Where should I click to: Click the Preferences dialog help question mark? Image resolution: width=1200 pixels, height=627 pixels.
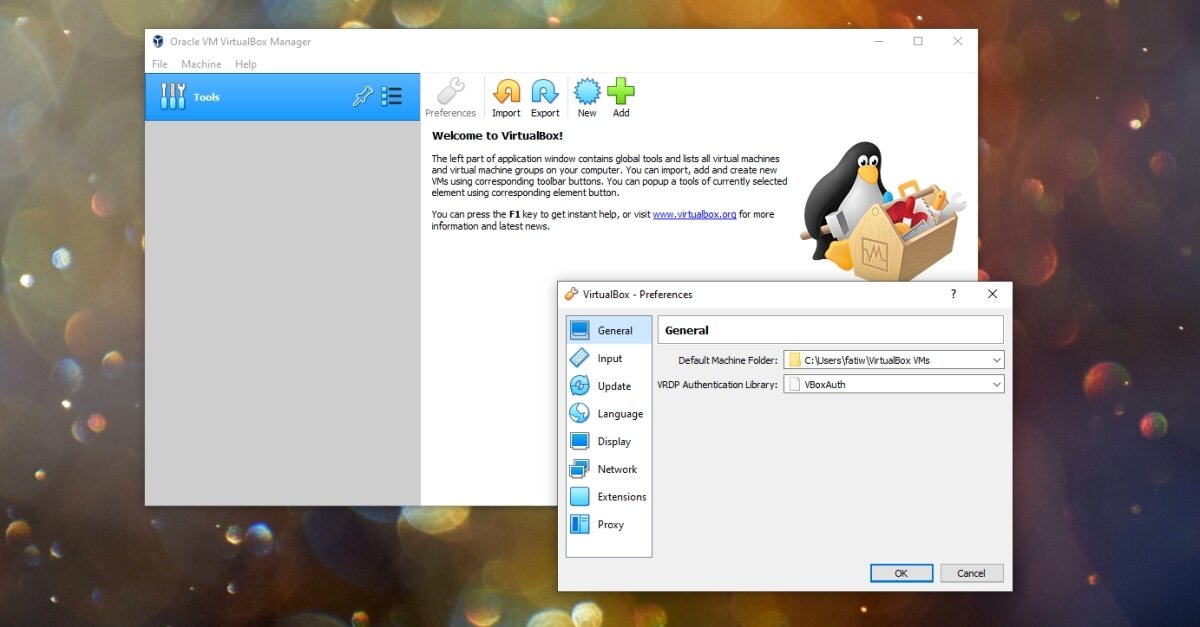(x=953, y=294)
